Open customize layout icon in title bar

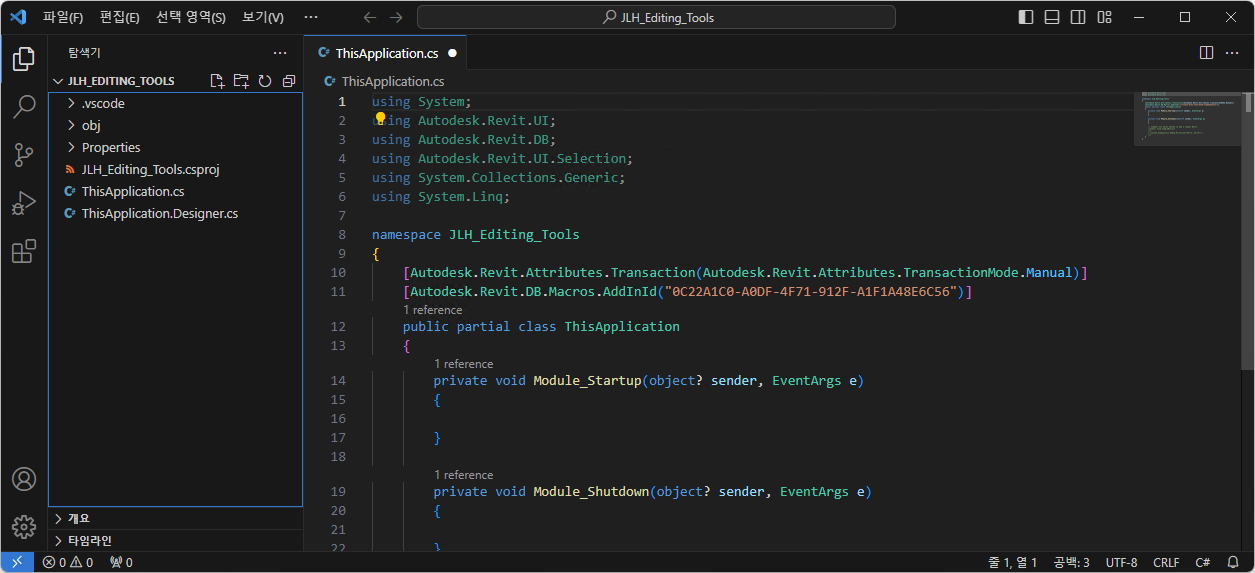1104,17
